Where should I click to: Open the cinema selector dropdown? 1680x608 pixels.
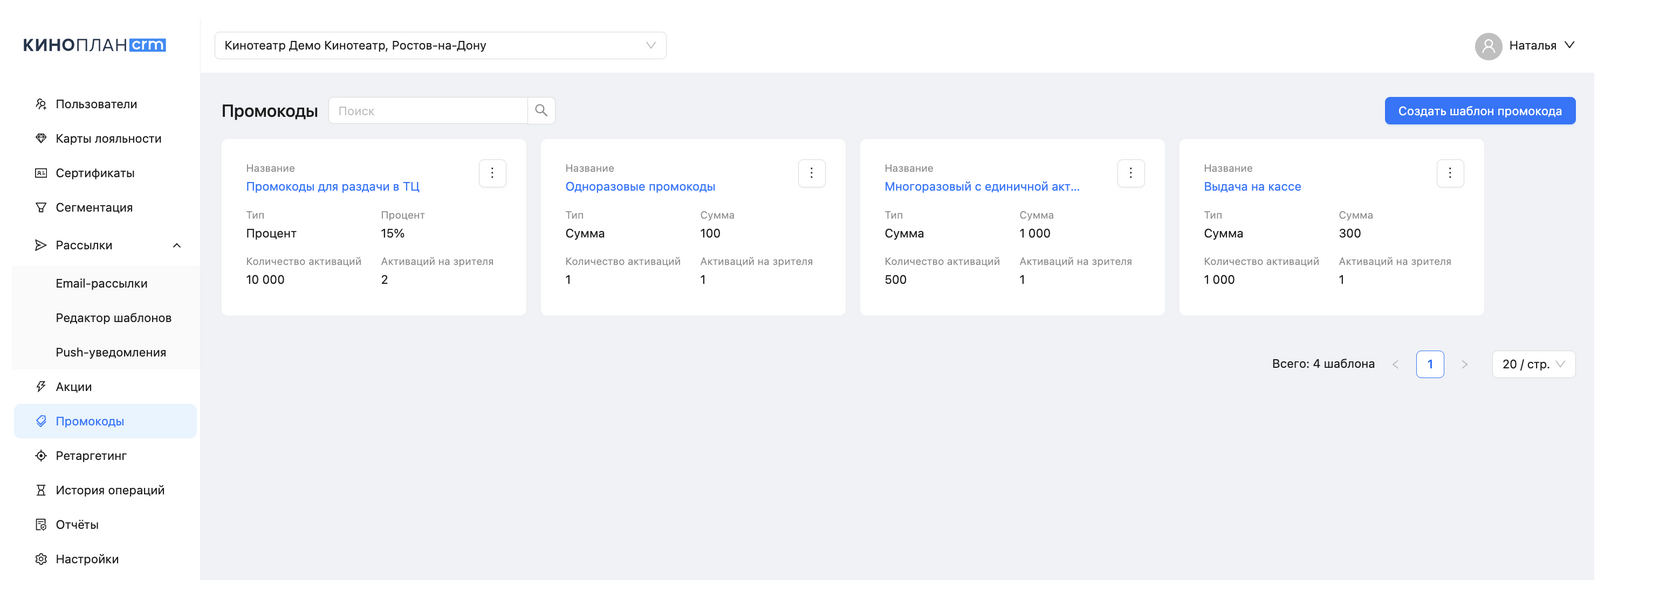click(x=440, y=46)
